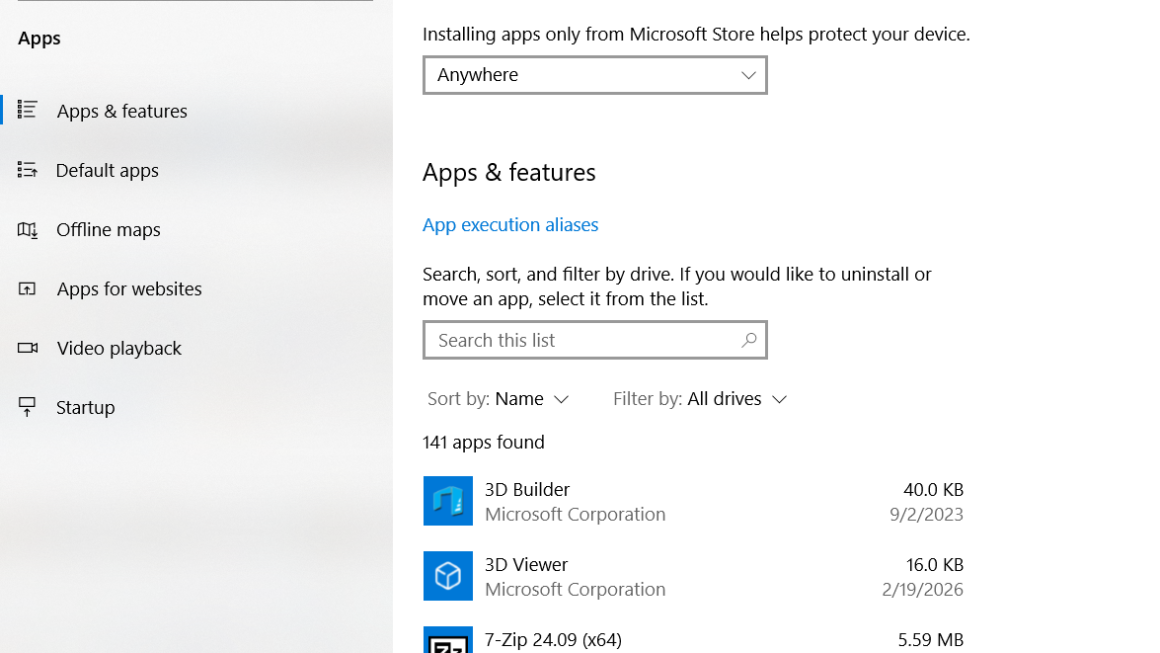The height and width of the screenshot is (653, 1160).
Task: Select the 7-Zip app icon
Action: click(x=447, y=644)
